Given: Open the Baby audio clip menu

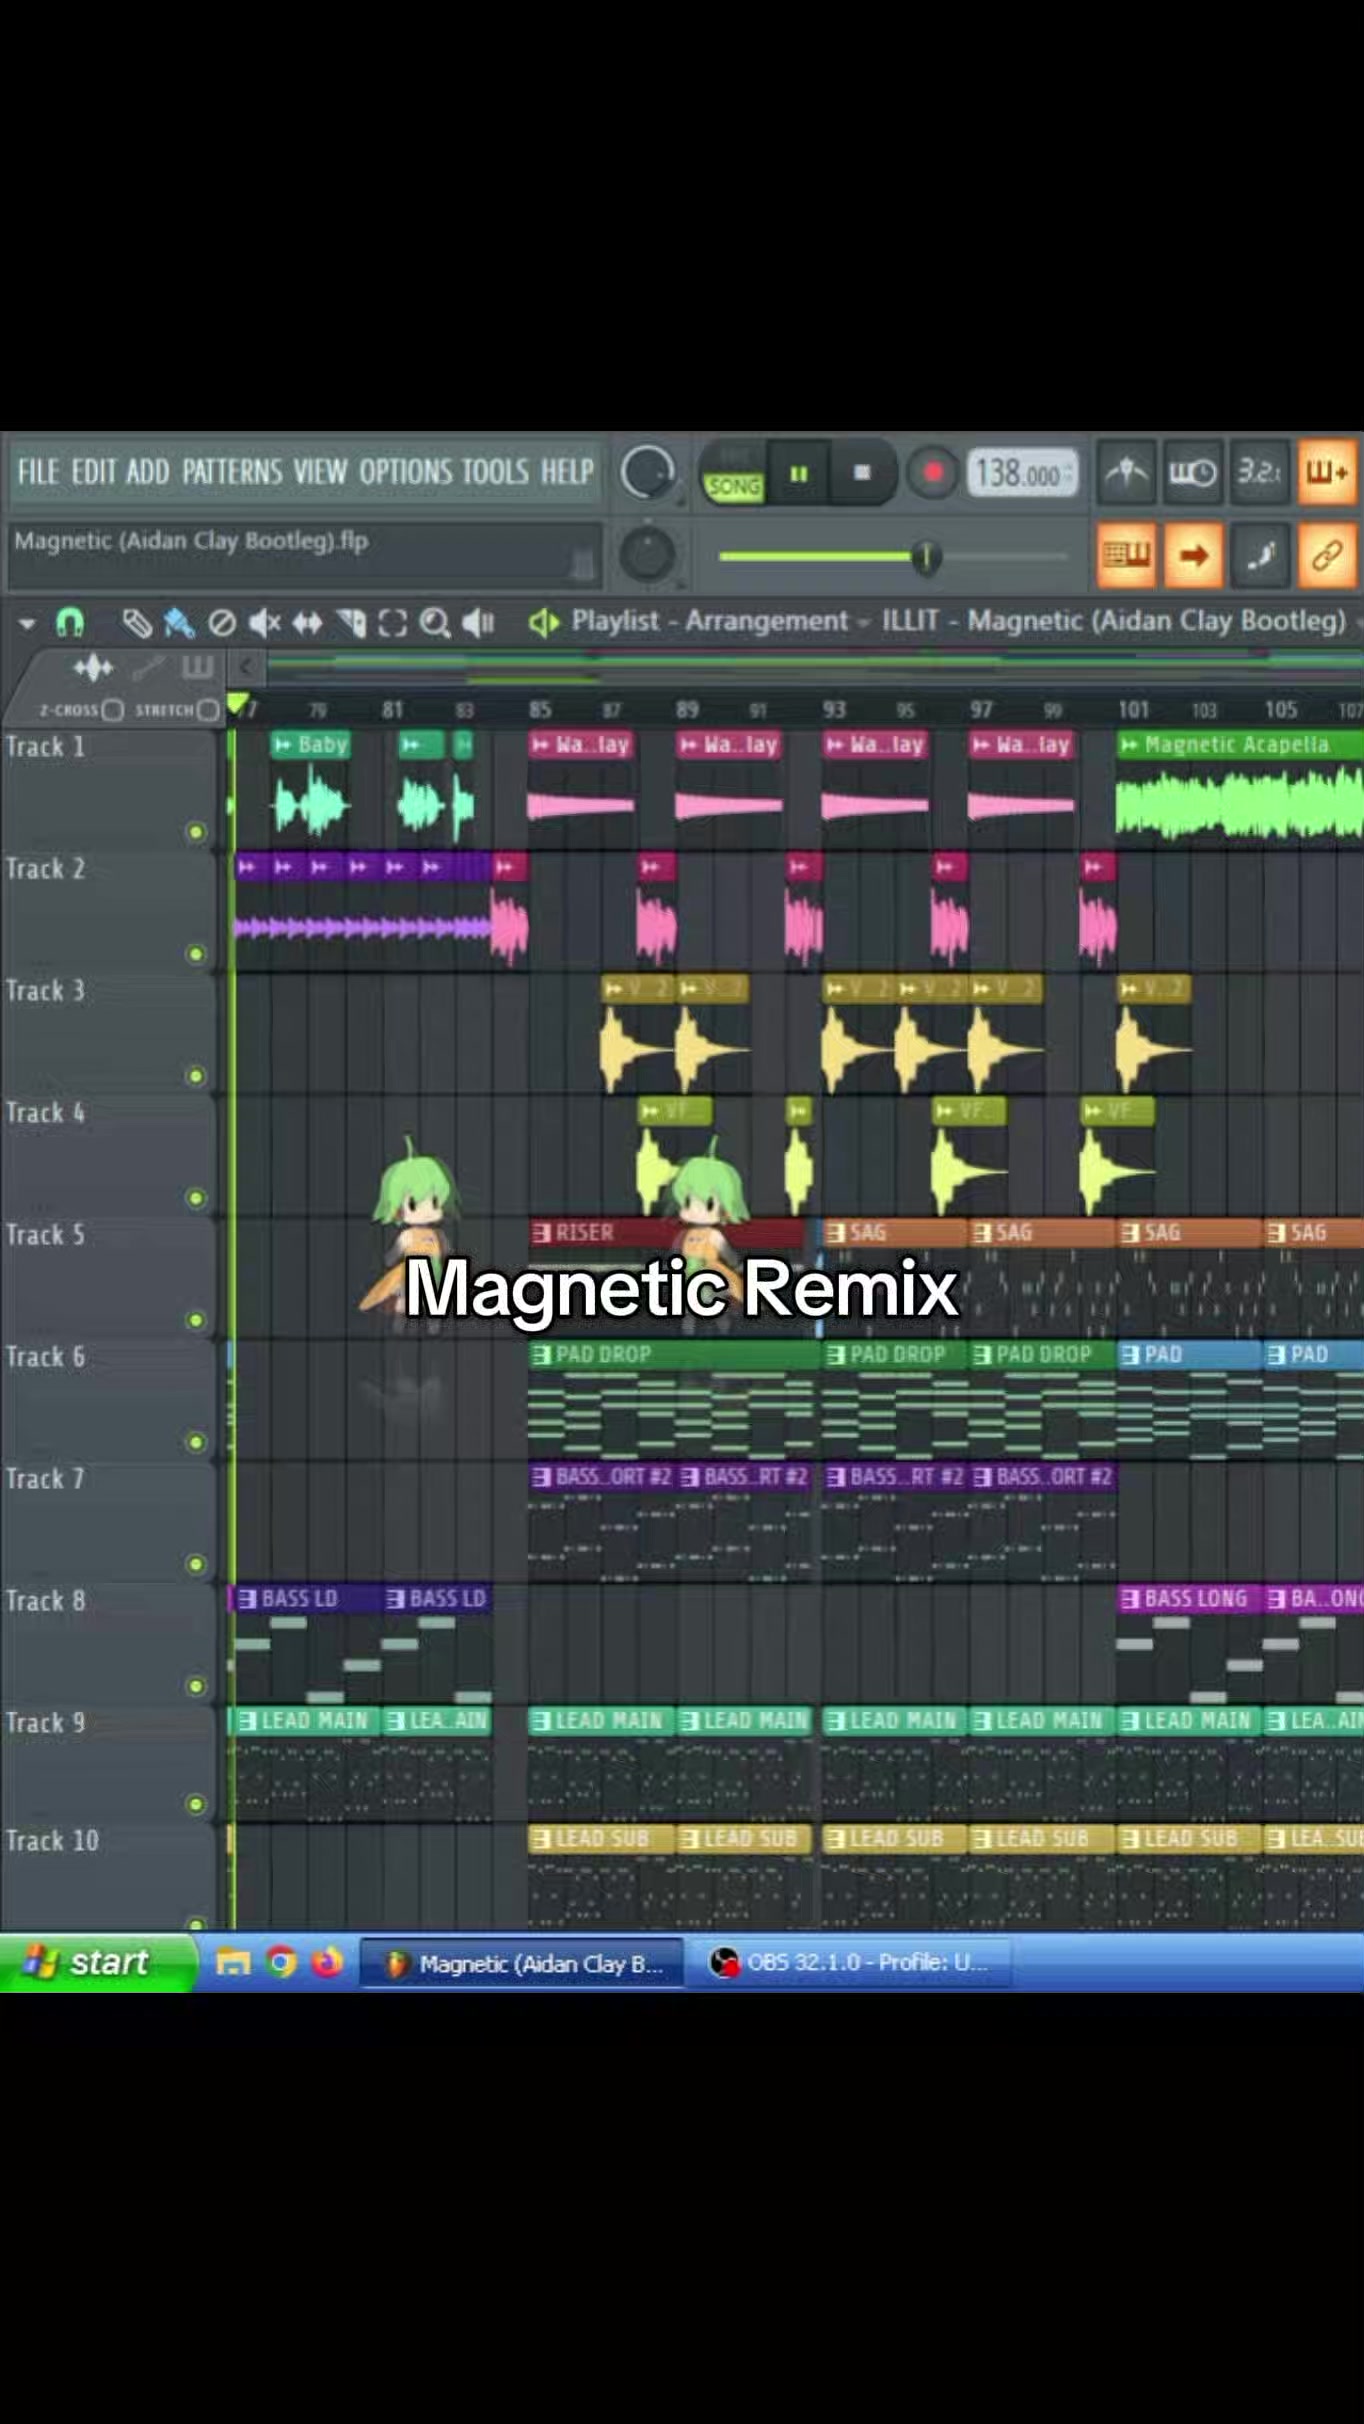Looking at the screenshot, I should point(283,745).
